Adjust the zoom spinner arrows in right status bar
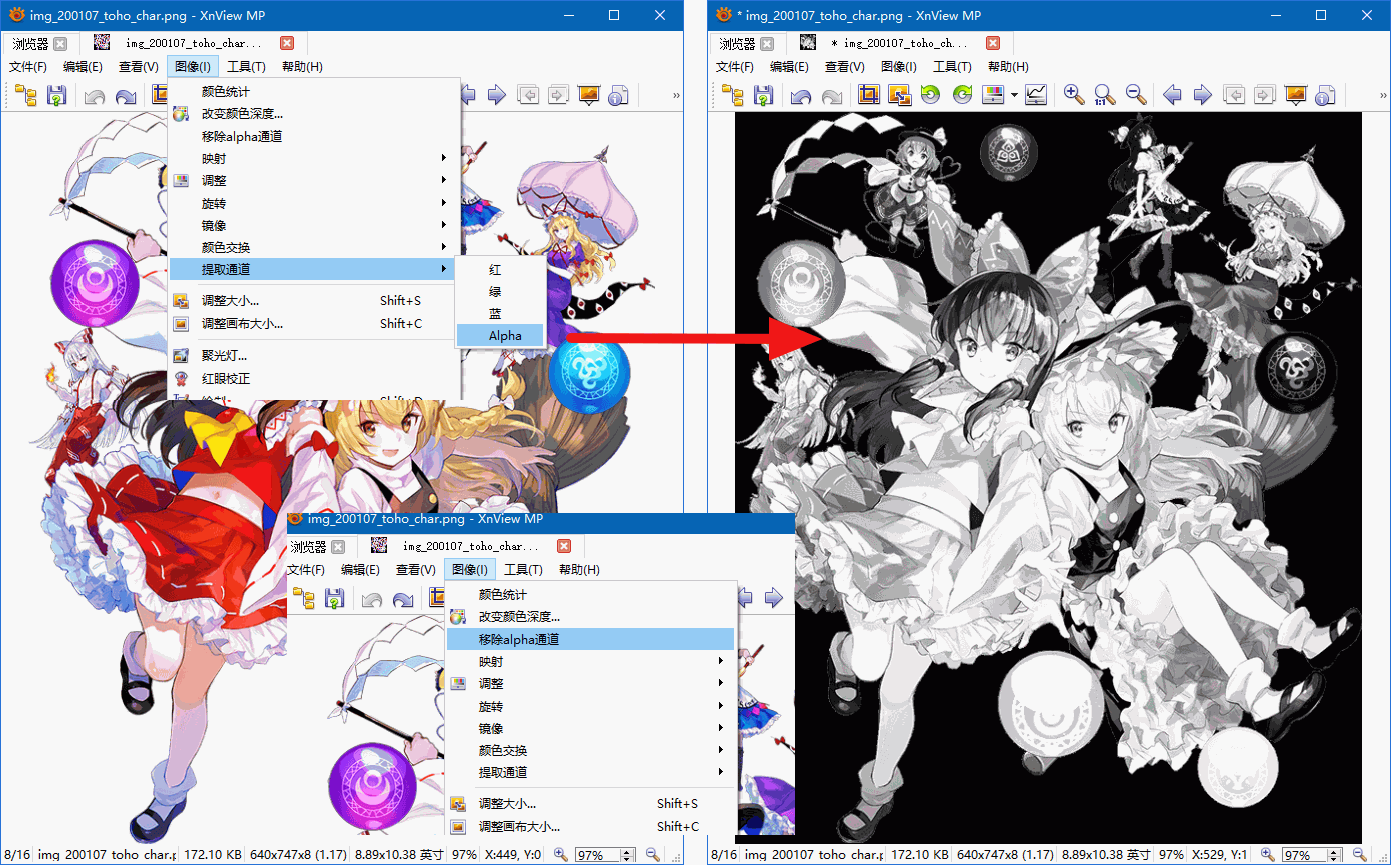This screenshot has height=865, width=1391. [1336, 855]
